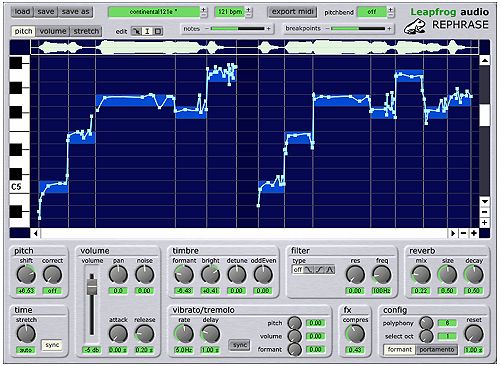Click the filter res knob
The width and height of the screenshot is (500, 366).
(355, 275)
